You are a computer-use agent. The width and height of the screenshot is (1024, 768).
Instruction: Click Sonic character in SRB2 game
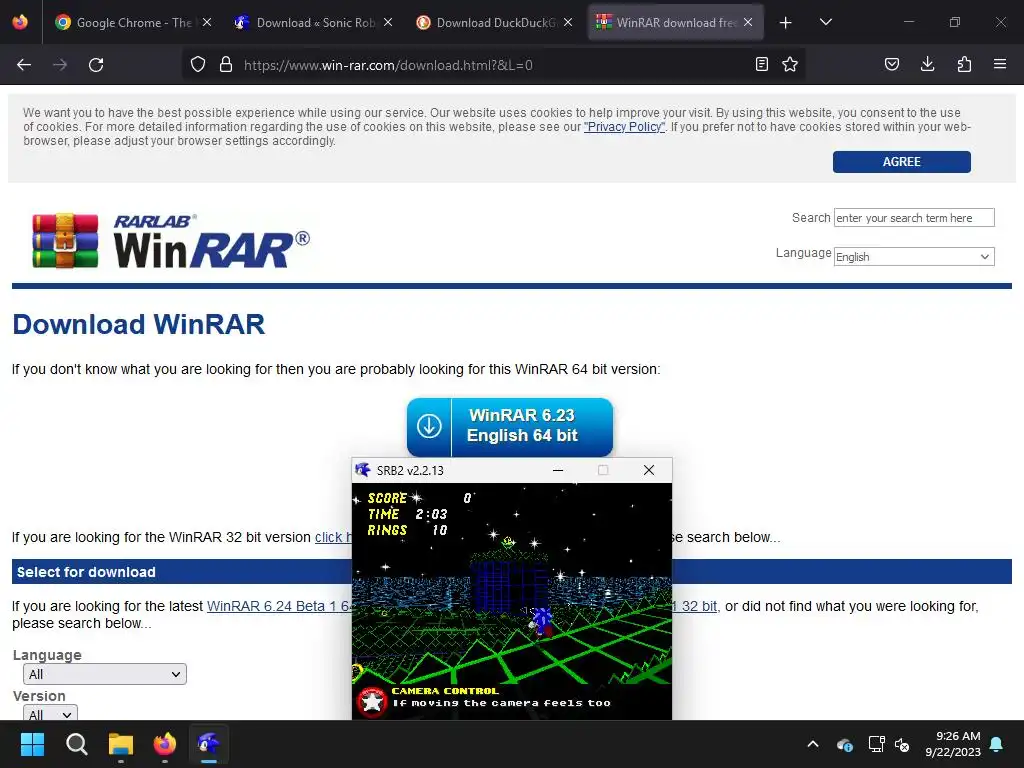coord(541,621)
